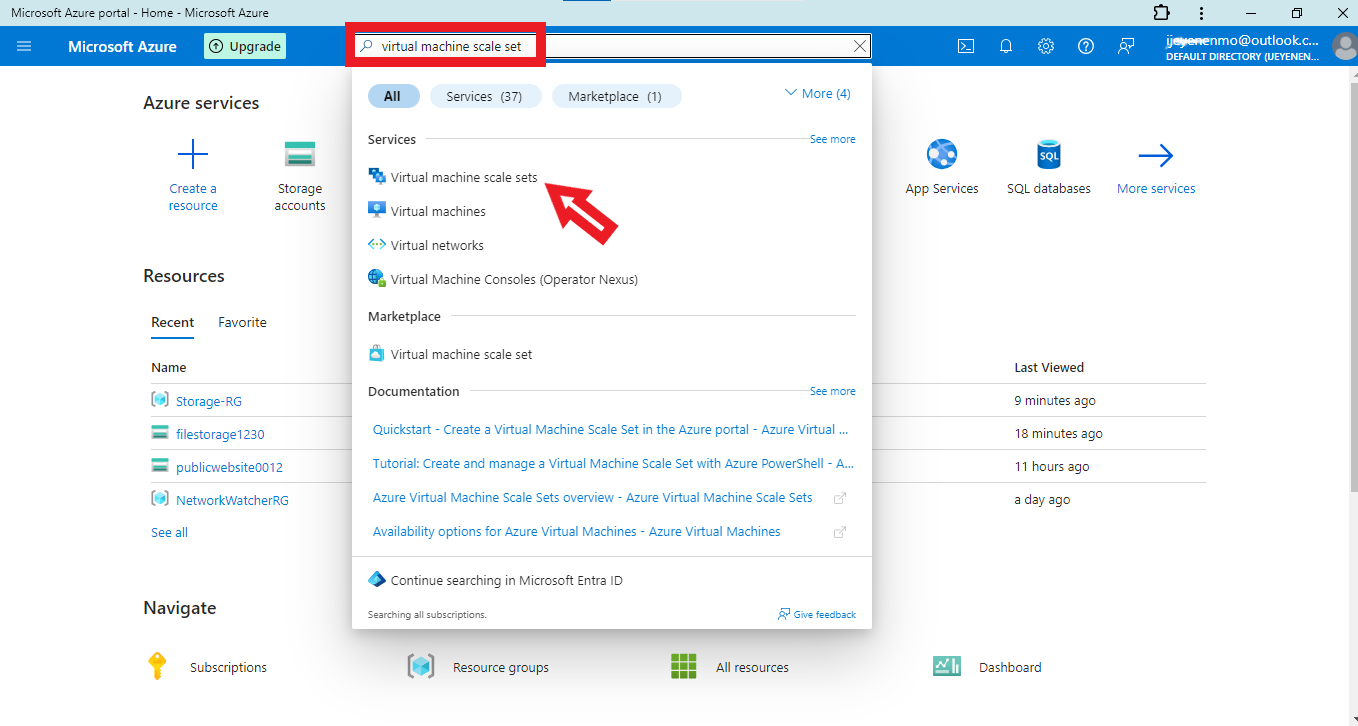Open Availability options for Azure Virtual Machines

(577, 531)
